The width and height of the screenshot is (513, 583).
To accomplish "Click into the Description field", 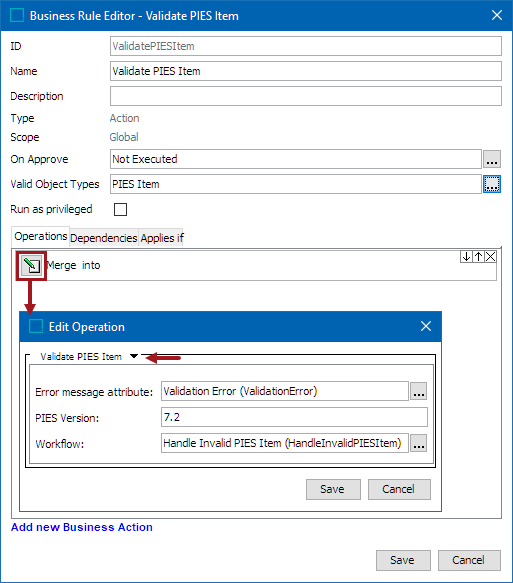I will pyautogui.click(x=306, y=96).
